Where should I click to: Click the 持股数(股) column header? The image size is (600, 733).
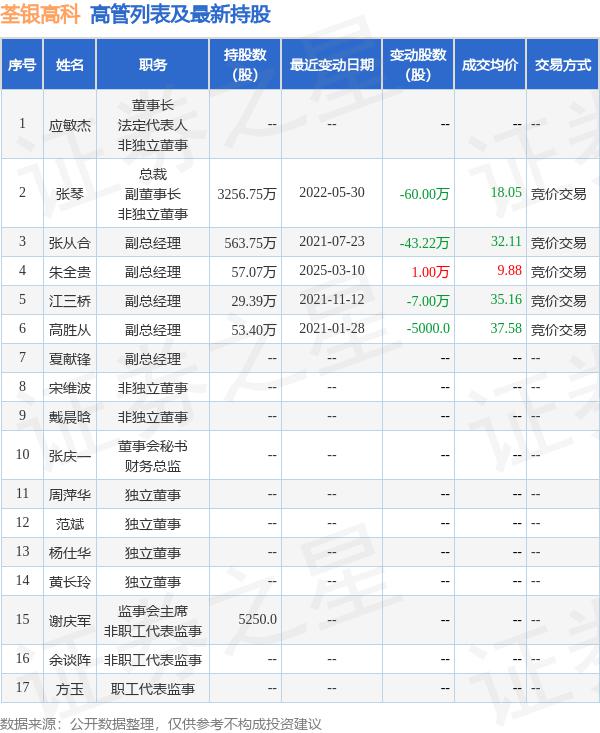[x=245, y=65]
